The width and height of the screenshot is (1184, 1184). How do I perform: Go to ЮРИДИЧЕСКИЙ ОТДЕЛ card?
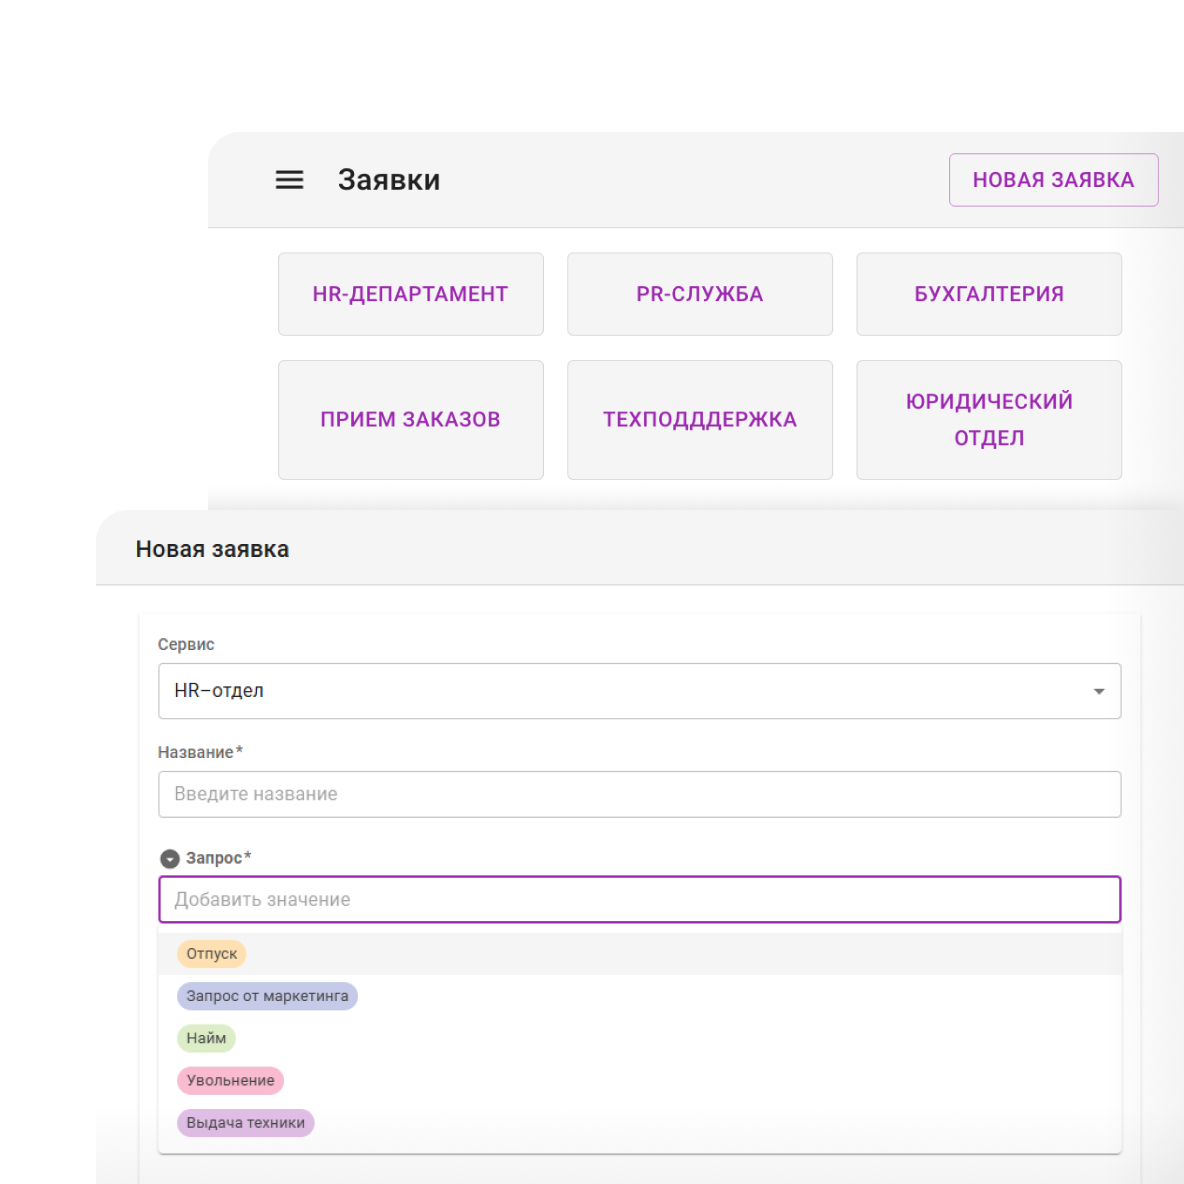tap(989, 420)
